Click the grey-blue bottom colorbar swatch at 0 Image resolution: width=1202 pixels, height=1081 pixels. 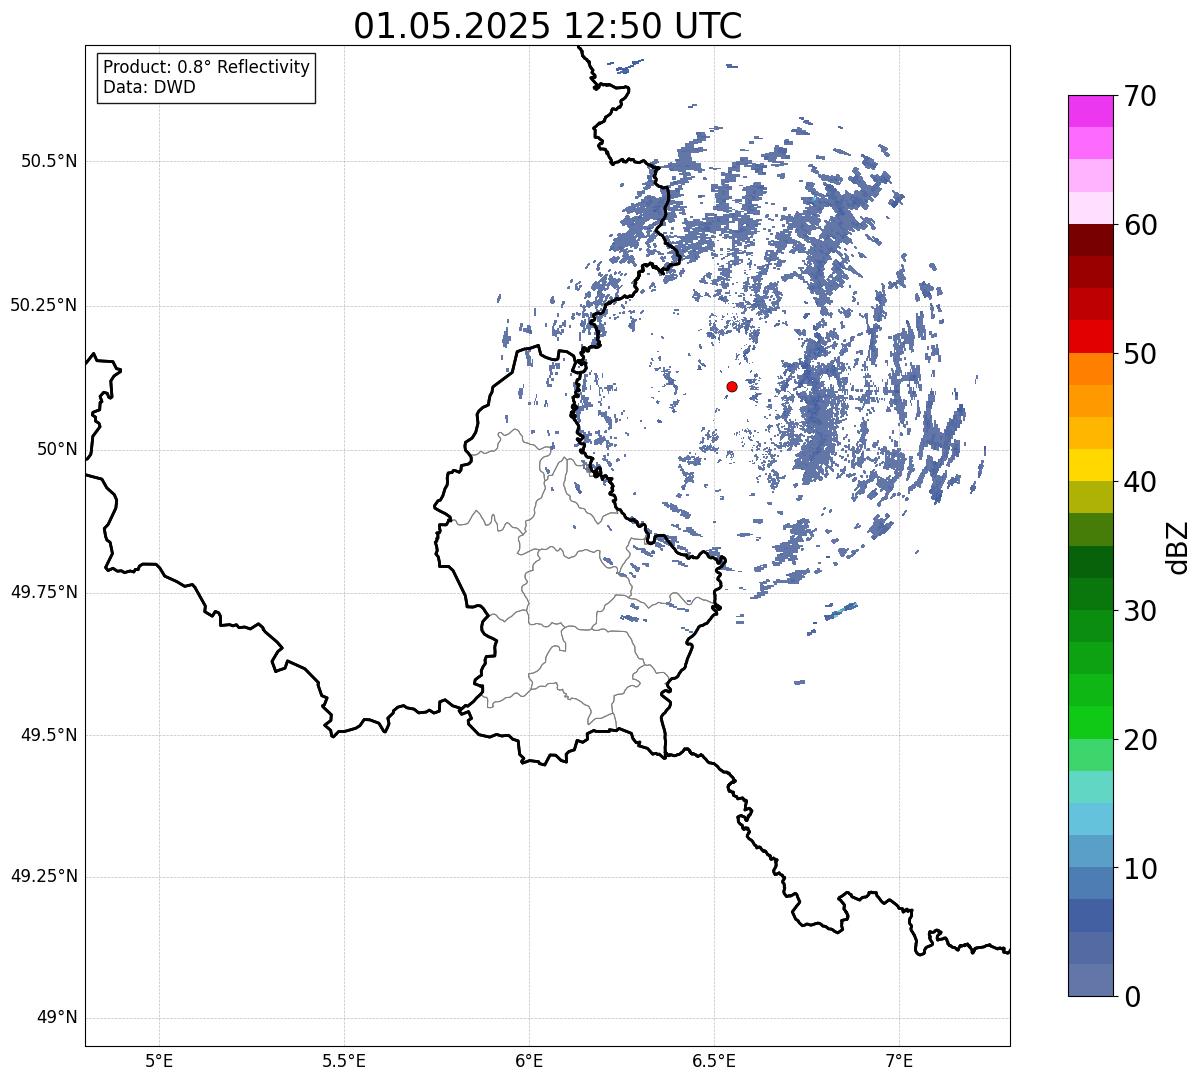tap(1090, 980)
